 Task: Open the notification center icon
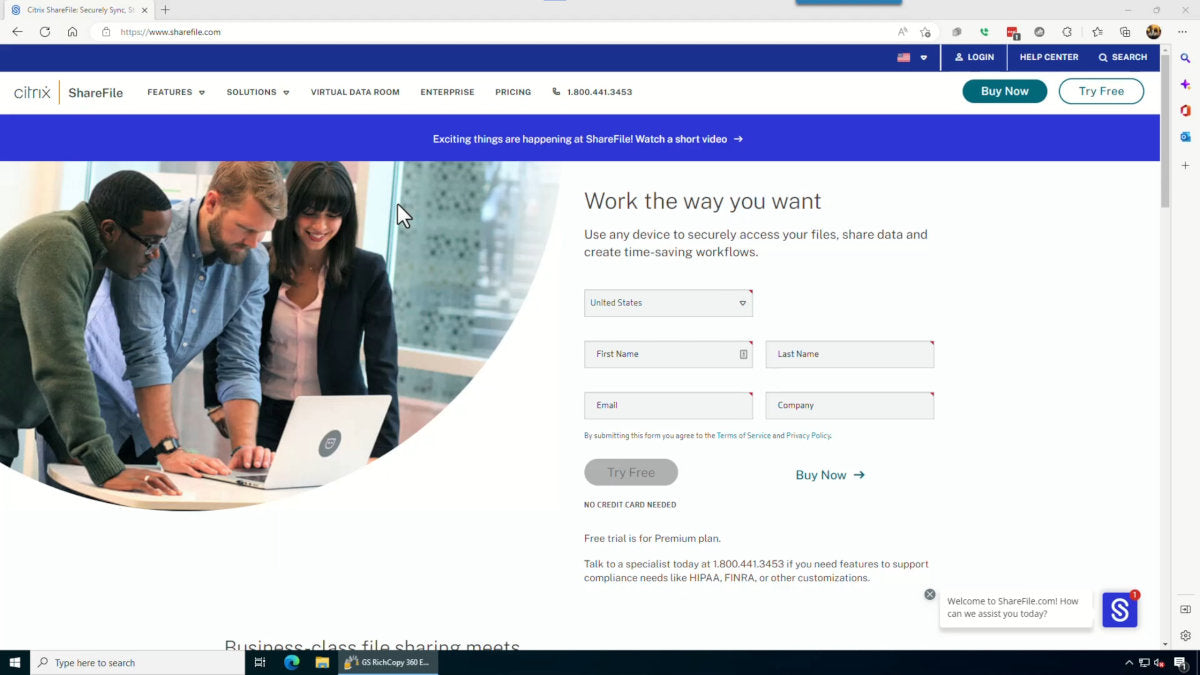pos(1180,663)
